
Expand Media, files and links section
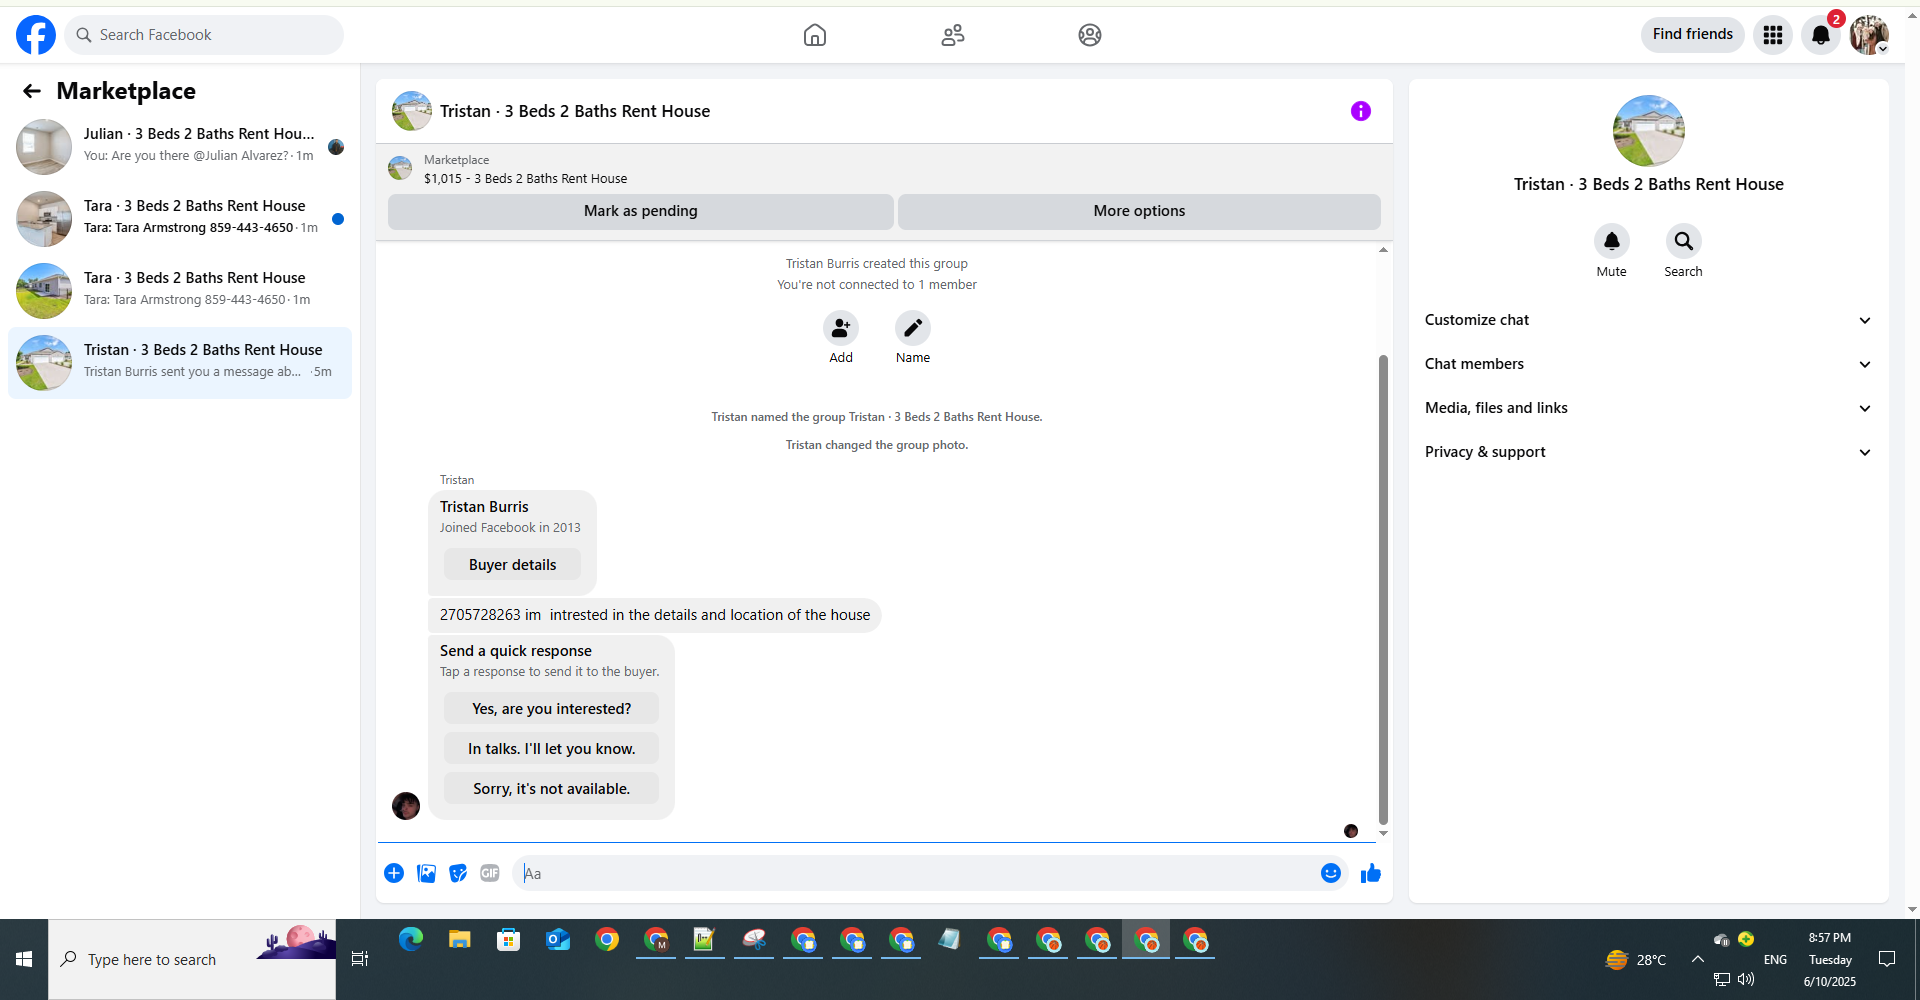click(x=1648, y=408)
